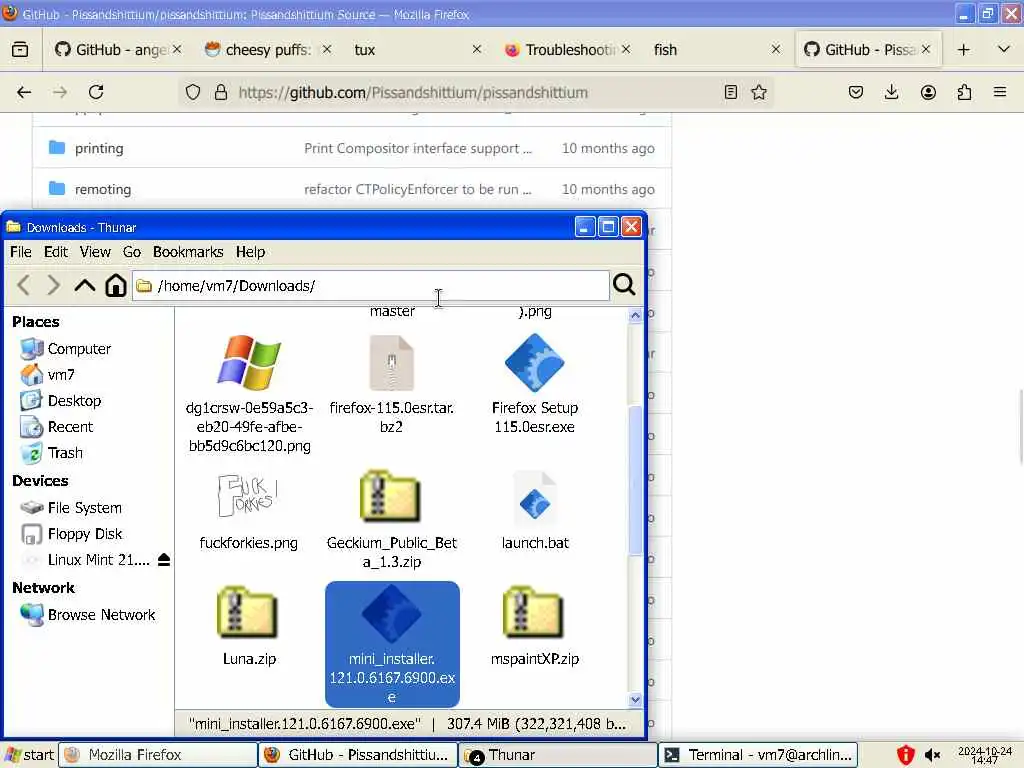Open Recent in Places sidebar

click(57, 427)
